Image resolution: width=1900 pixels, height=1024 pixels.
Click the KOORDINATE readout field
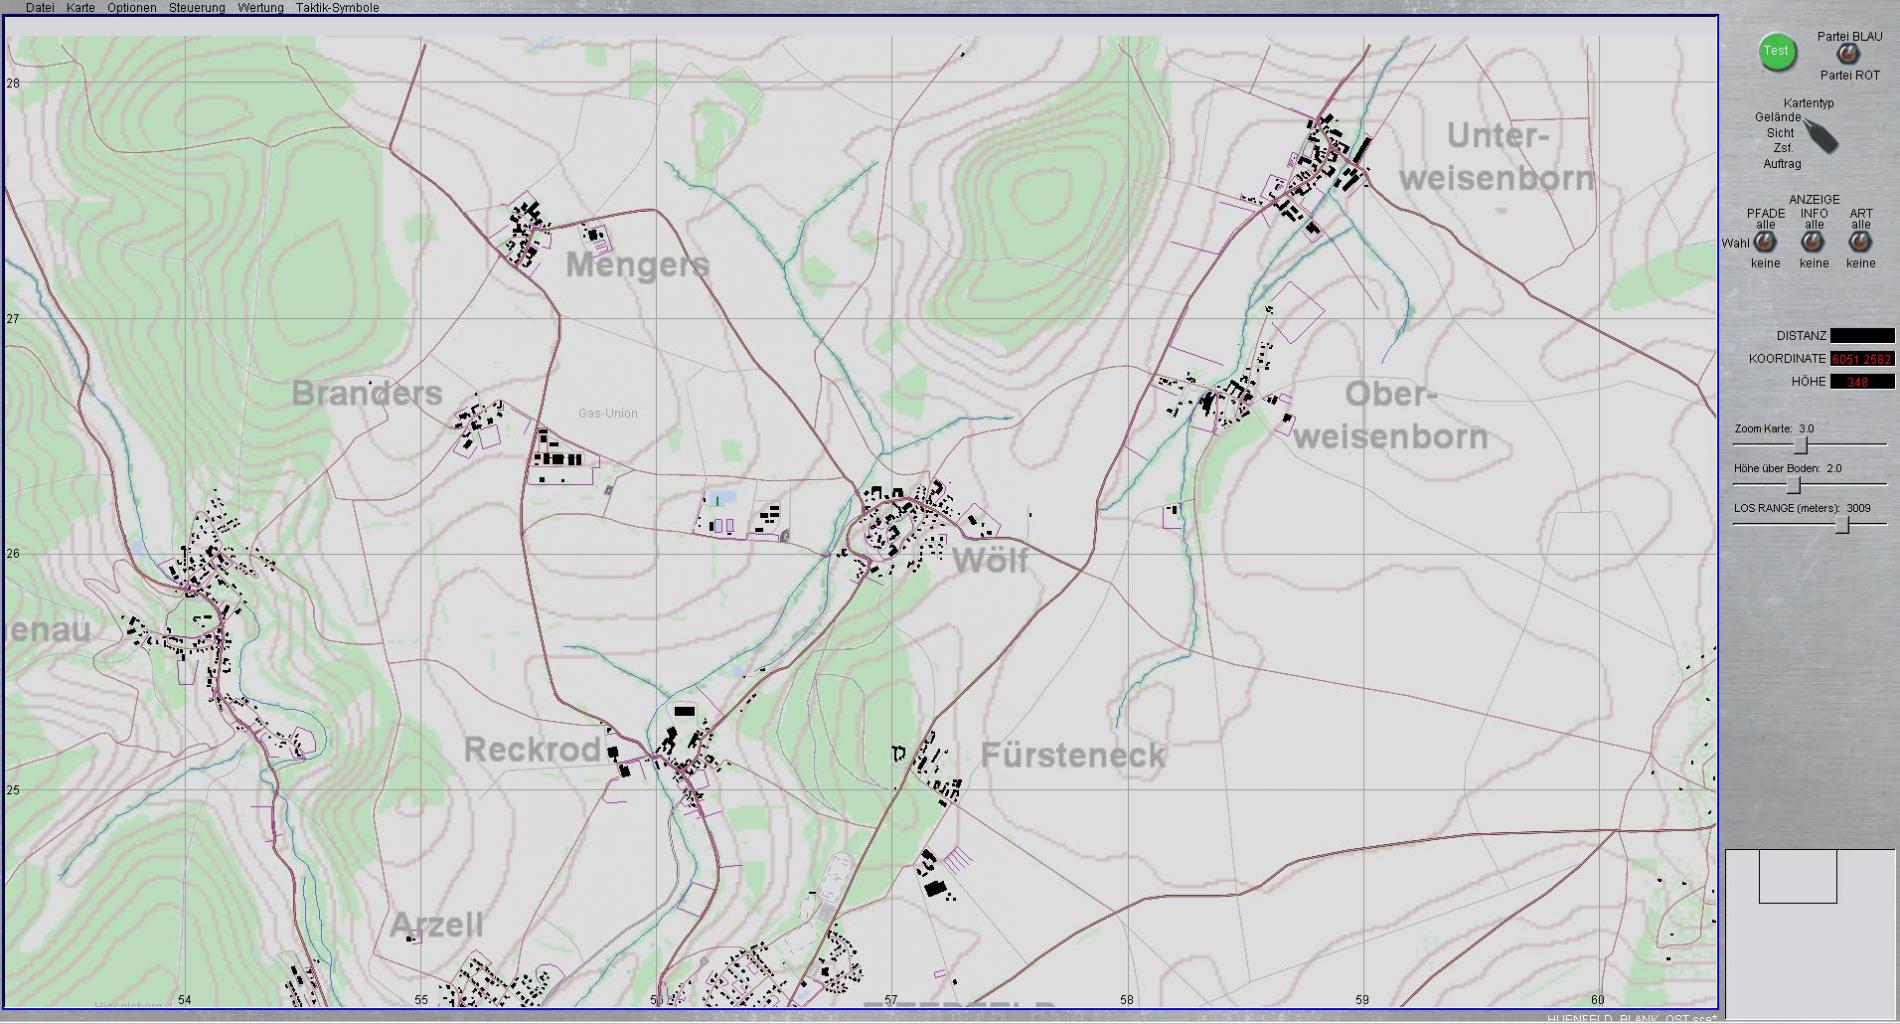(1862, 359)
